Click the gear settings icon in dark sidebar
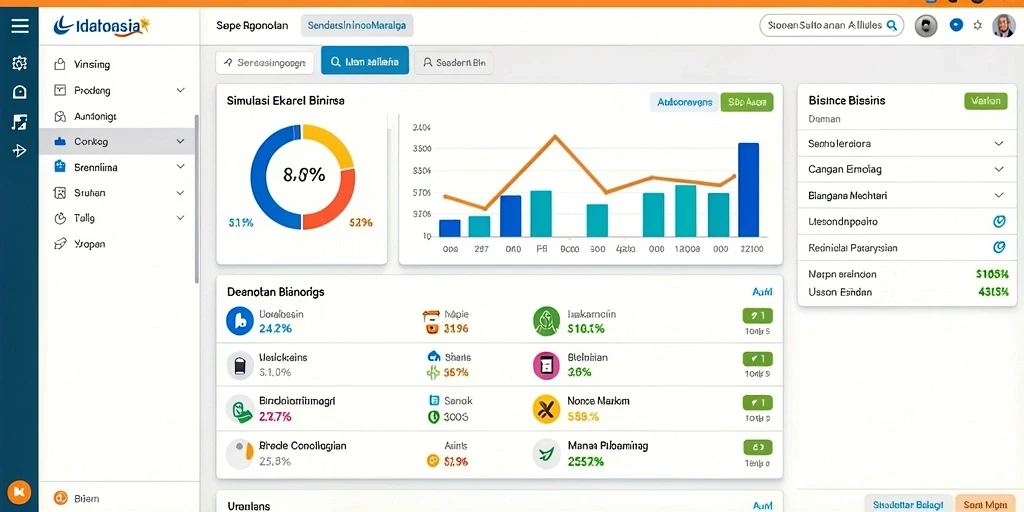 pos(20,63)
